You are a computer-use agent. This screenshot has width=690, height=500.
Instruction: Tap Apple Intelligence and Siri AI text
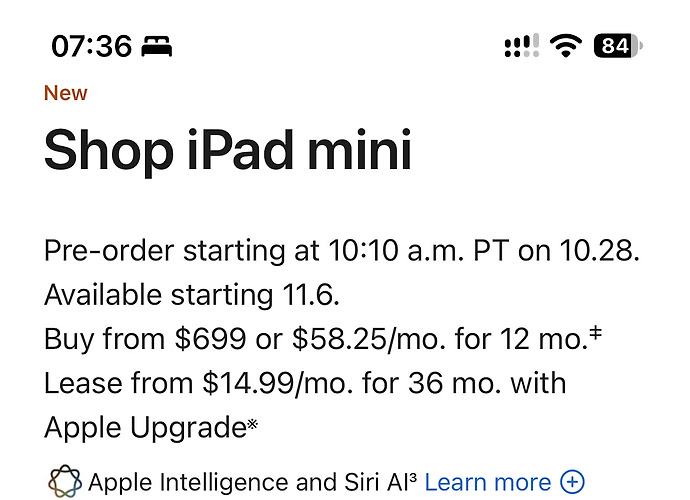tap(249, 482)
